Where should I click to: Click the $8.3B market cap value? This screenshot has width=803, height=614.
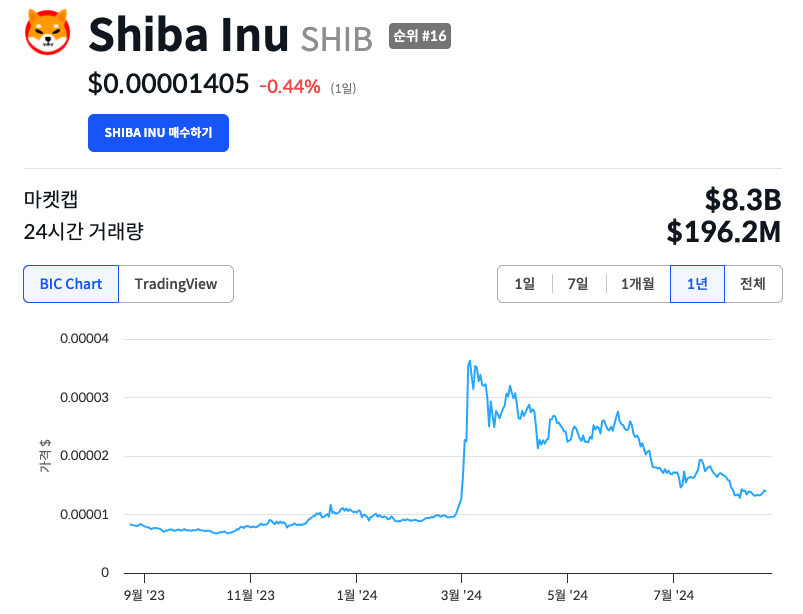tap(742, 199)
